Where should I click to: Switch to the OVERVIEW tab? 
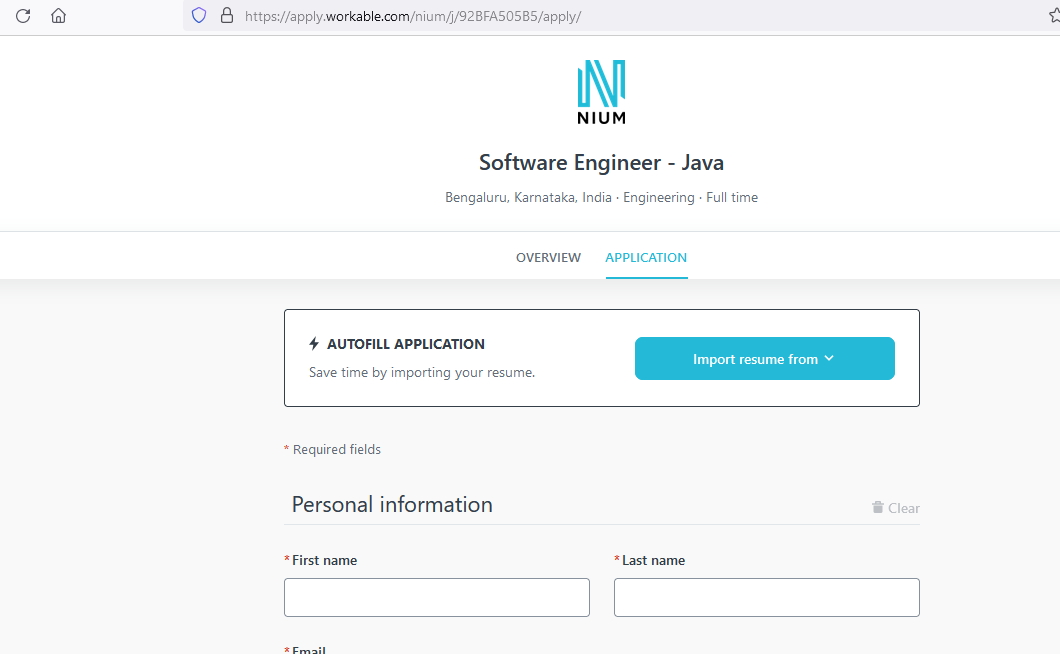(548, 258)
